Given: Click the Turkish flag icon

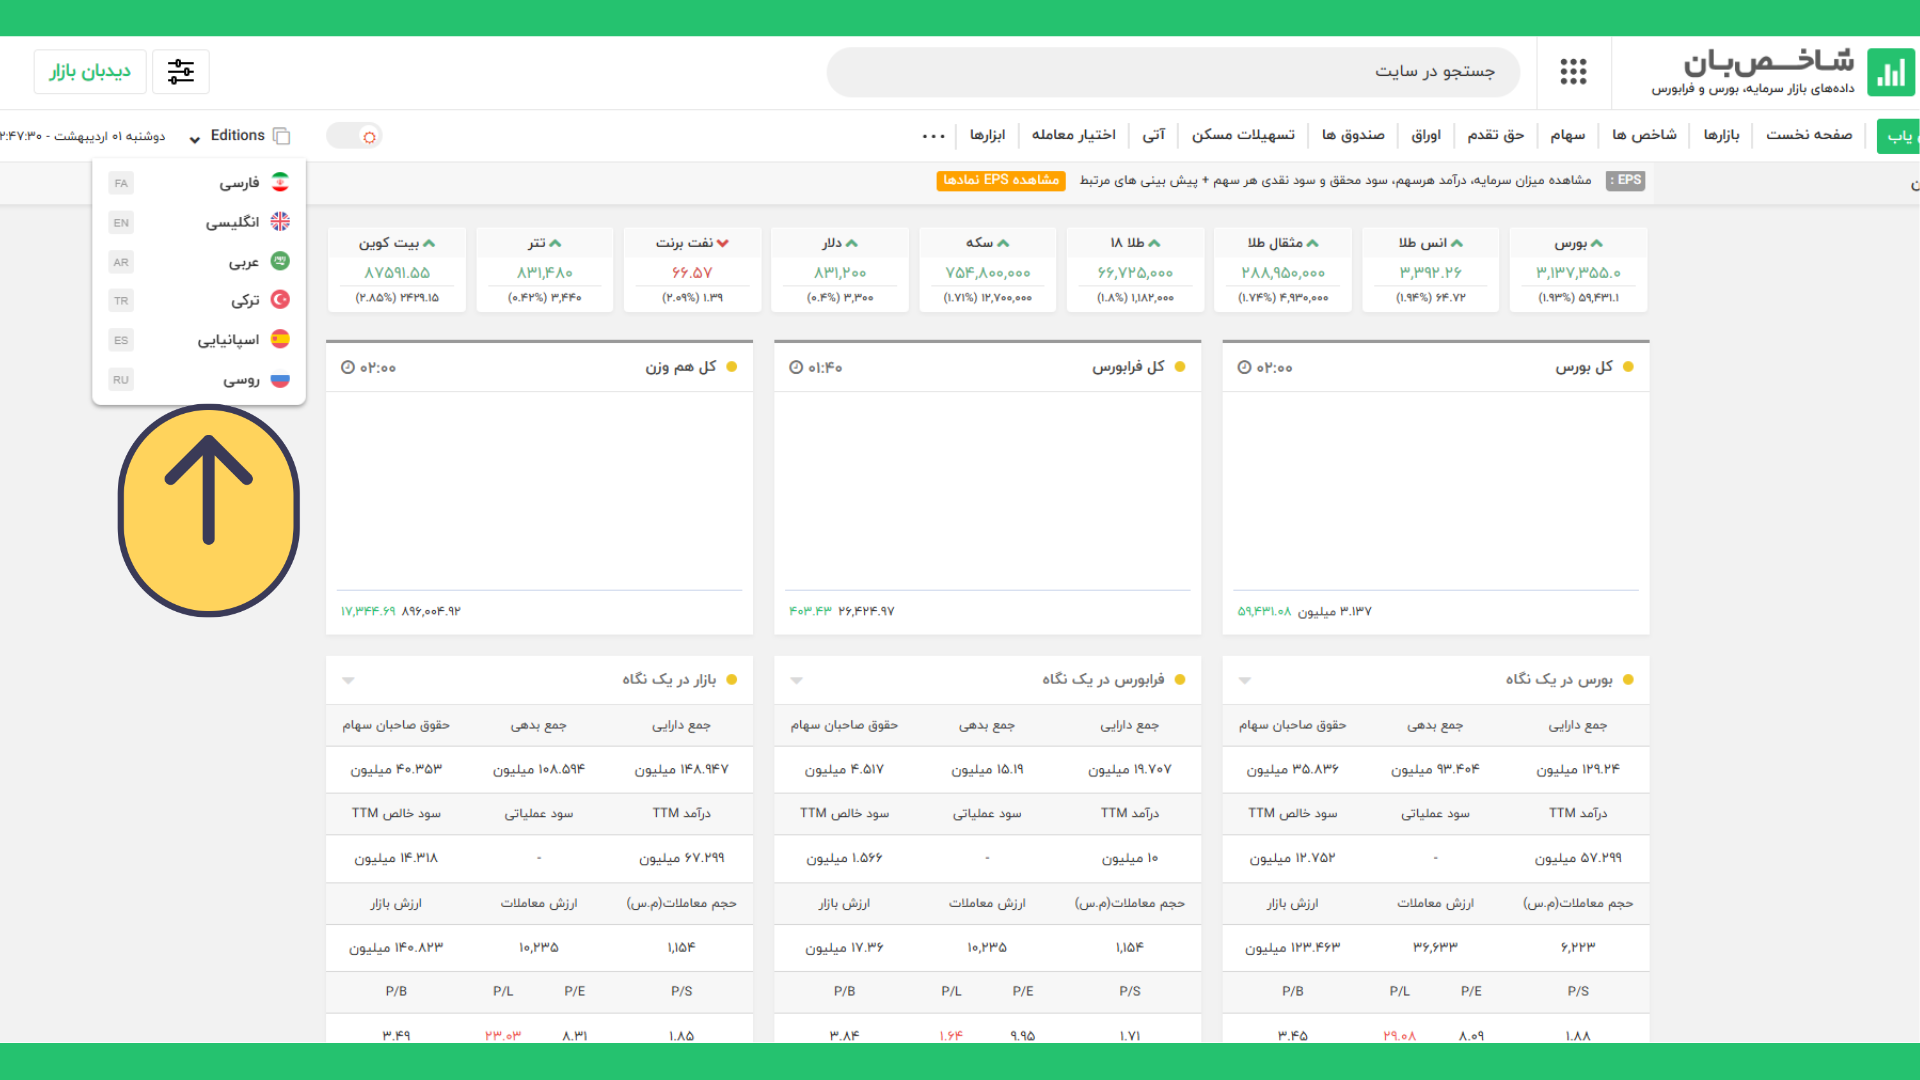Looking at the screenshot, I should (x=280, y=300).
